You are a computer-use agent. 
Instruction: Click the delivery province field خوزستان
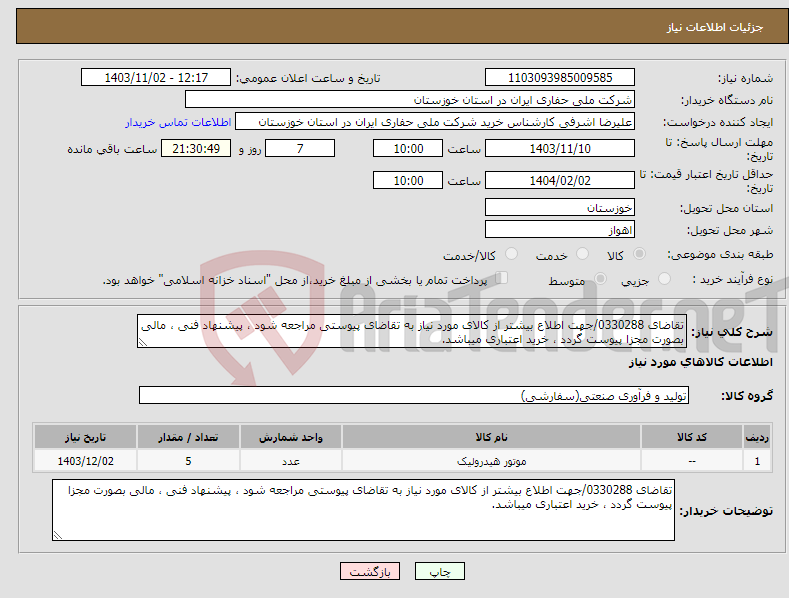click(560, 207)
